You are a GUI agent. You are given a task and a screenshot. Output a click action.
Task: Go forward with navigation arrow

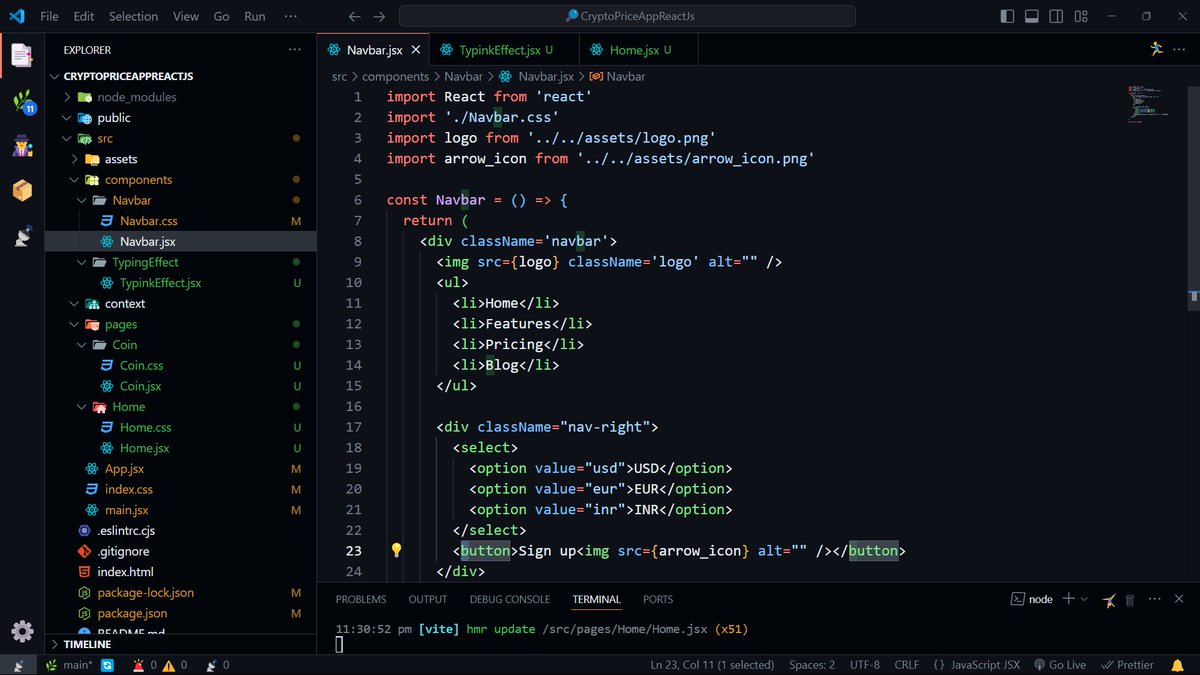tap(378, 16)
